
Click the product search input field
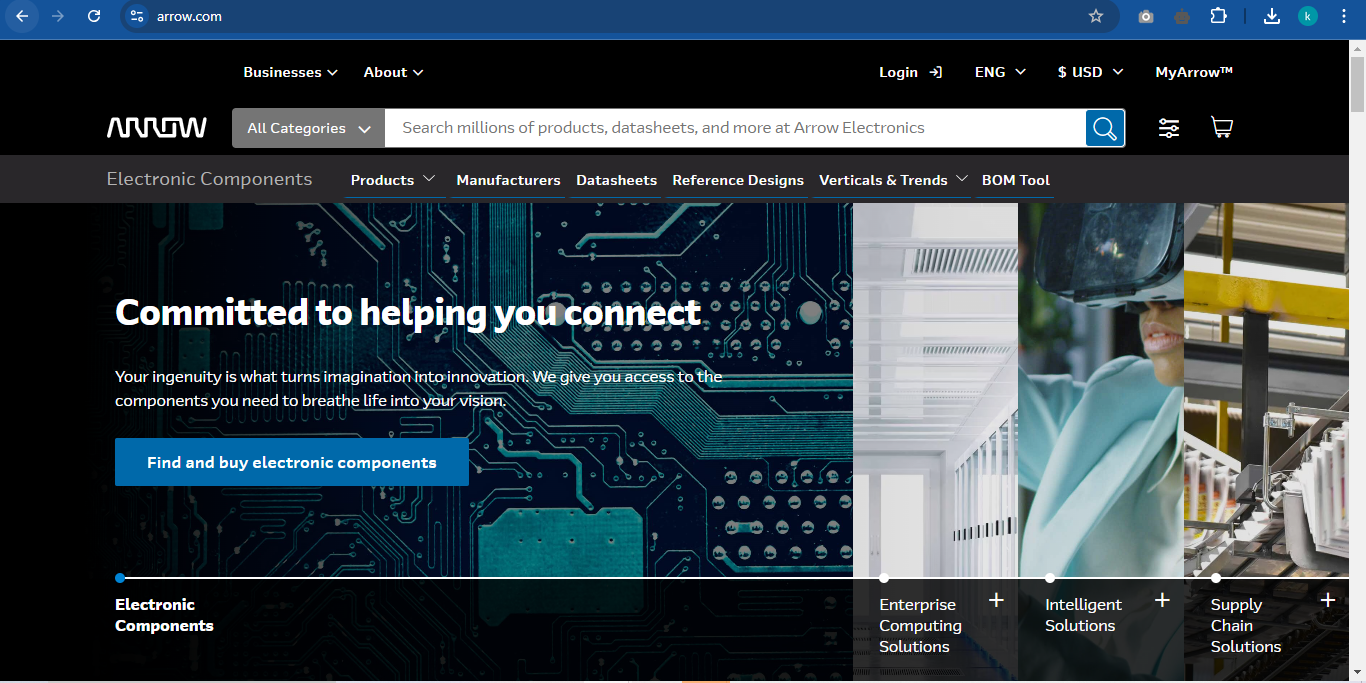tap(736, 128)
